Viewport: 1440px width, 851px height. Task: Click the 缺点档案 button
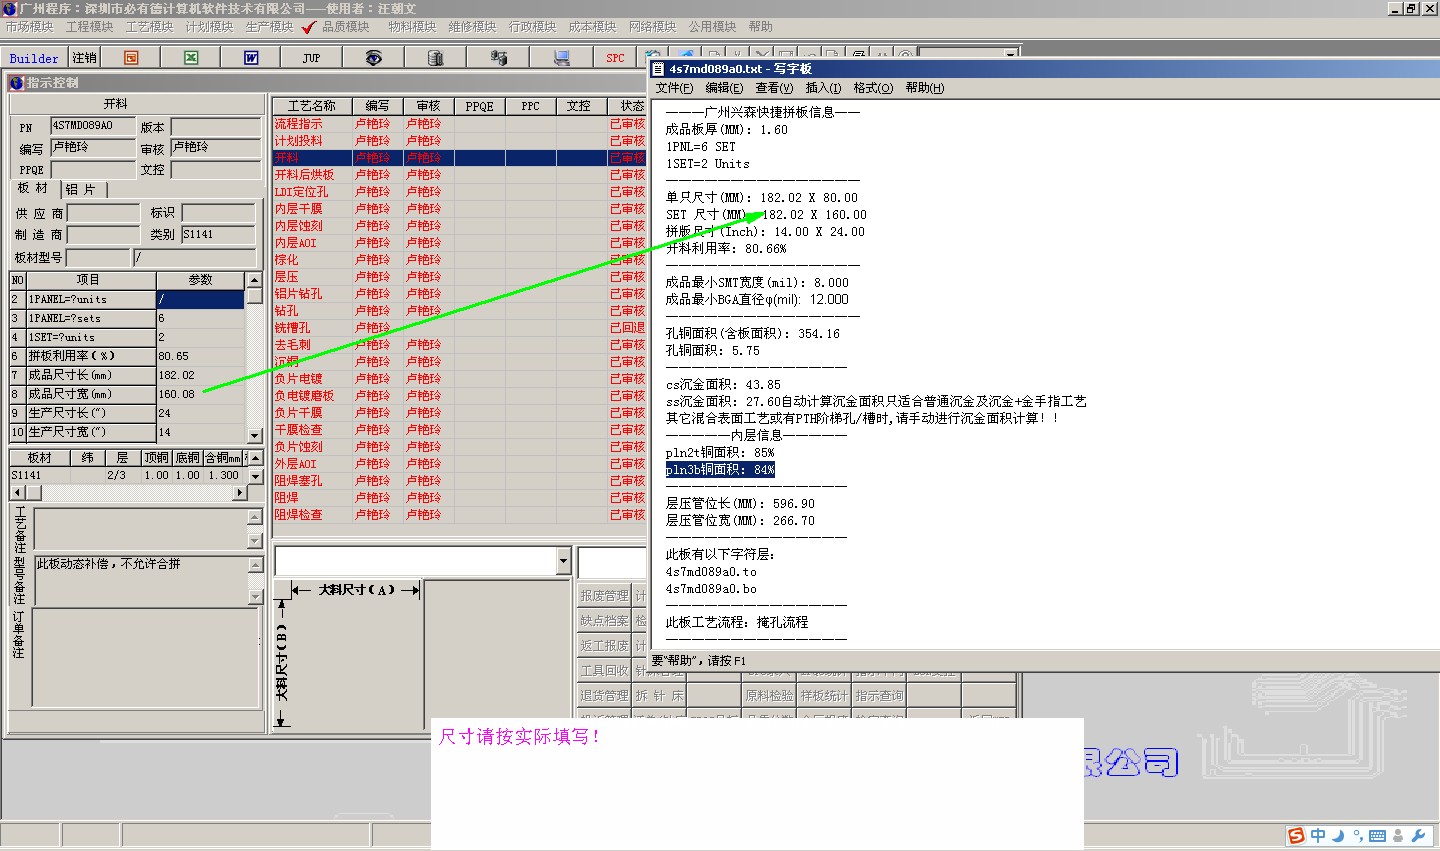[604, 621]
